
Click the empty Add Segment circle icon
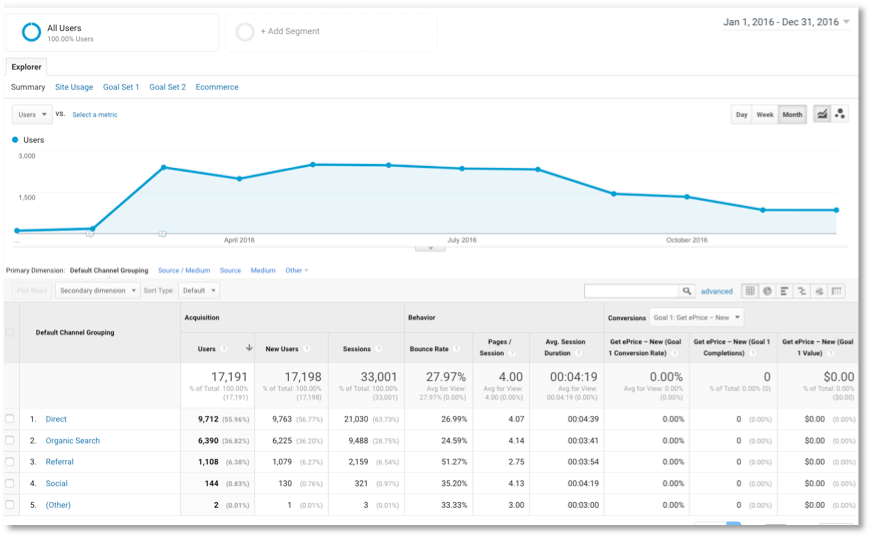(245, 32)
